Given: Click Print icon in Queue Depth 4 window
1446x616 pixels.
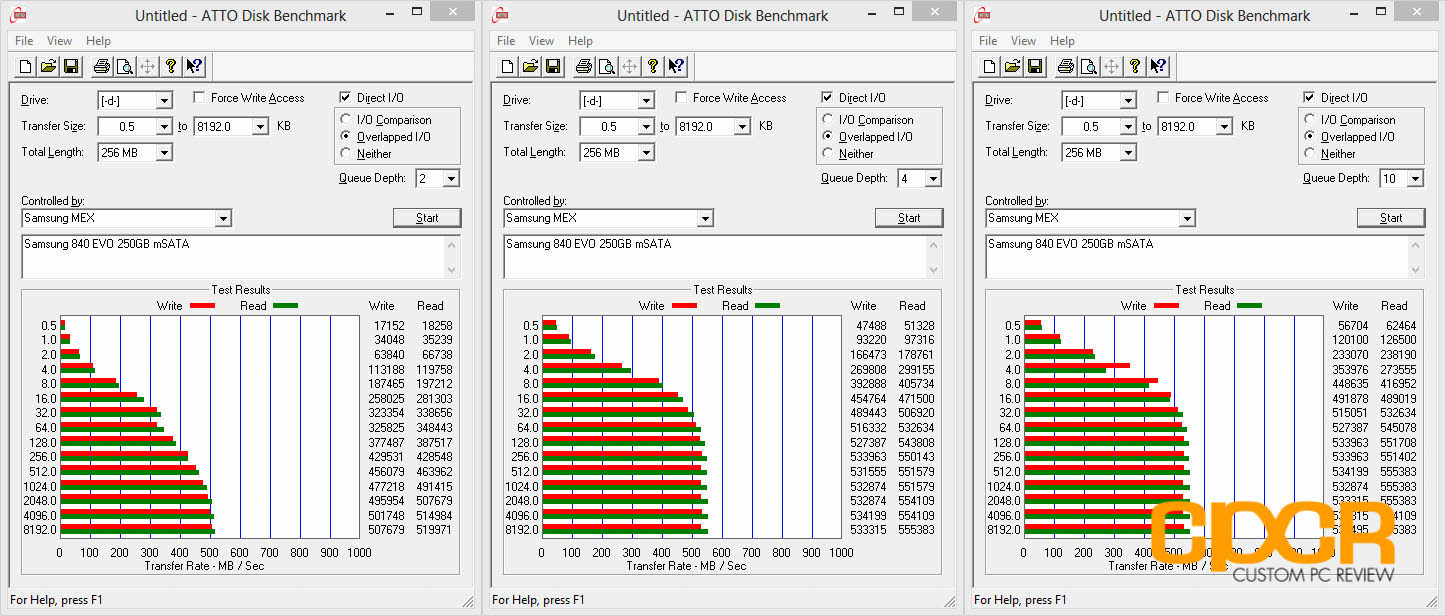Looking at the screenshot, I should tap(583, 67).
